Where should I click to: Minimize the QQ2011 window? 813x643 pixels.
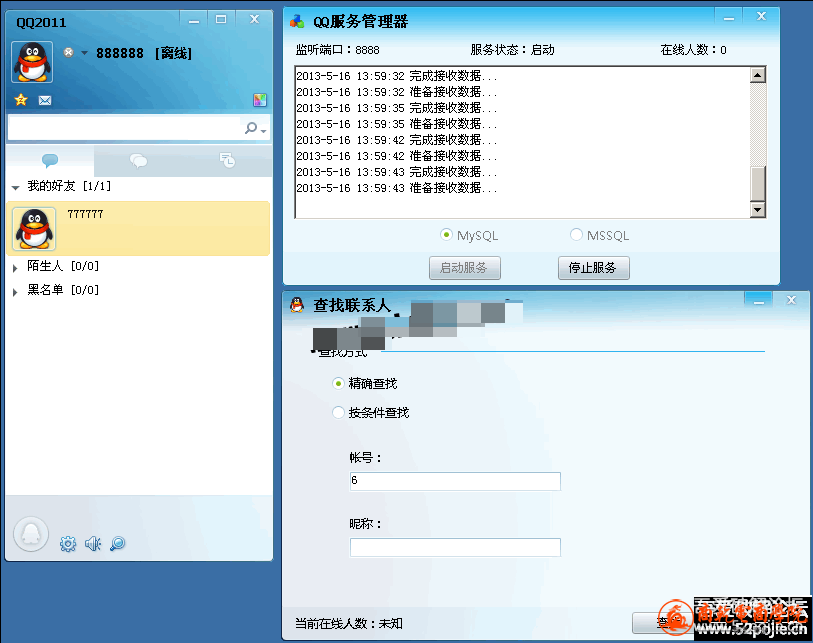pyautogui.click(x=194, y=20)
